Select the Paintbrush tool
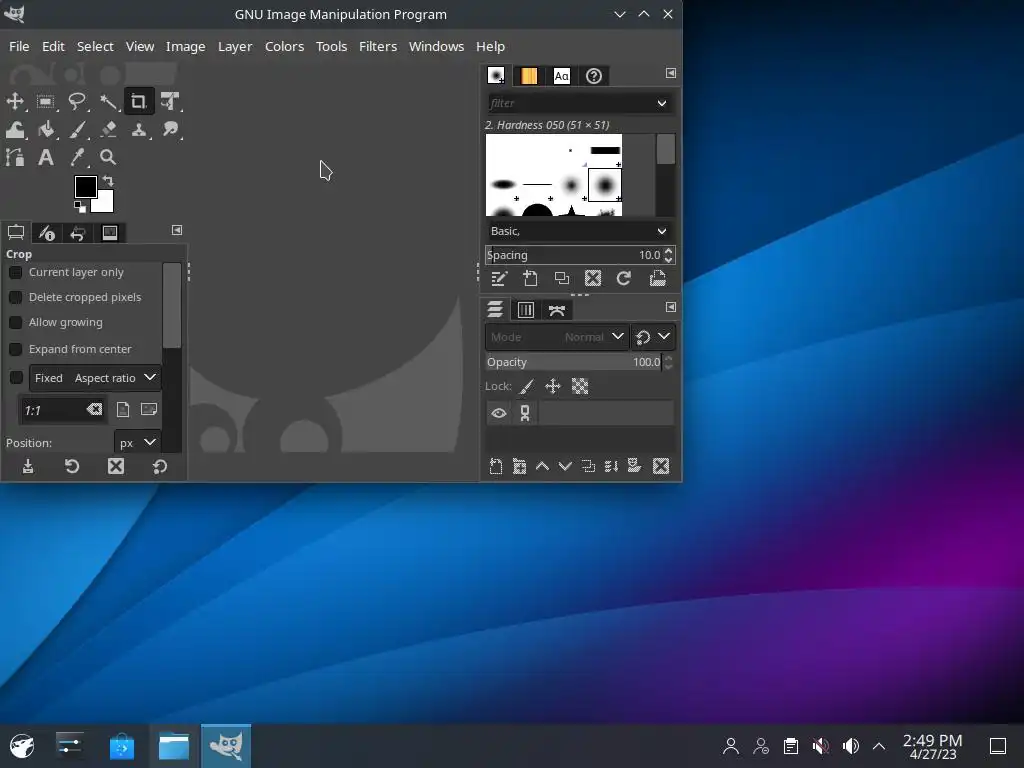 [77, 129]
